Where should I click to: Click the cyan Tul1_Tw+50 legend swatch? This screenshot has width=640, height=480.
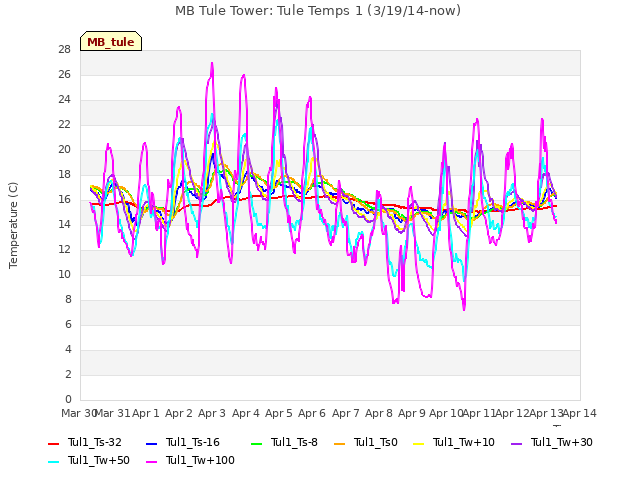coord(53,462)
